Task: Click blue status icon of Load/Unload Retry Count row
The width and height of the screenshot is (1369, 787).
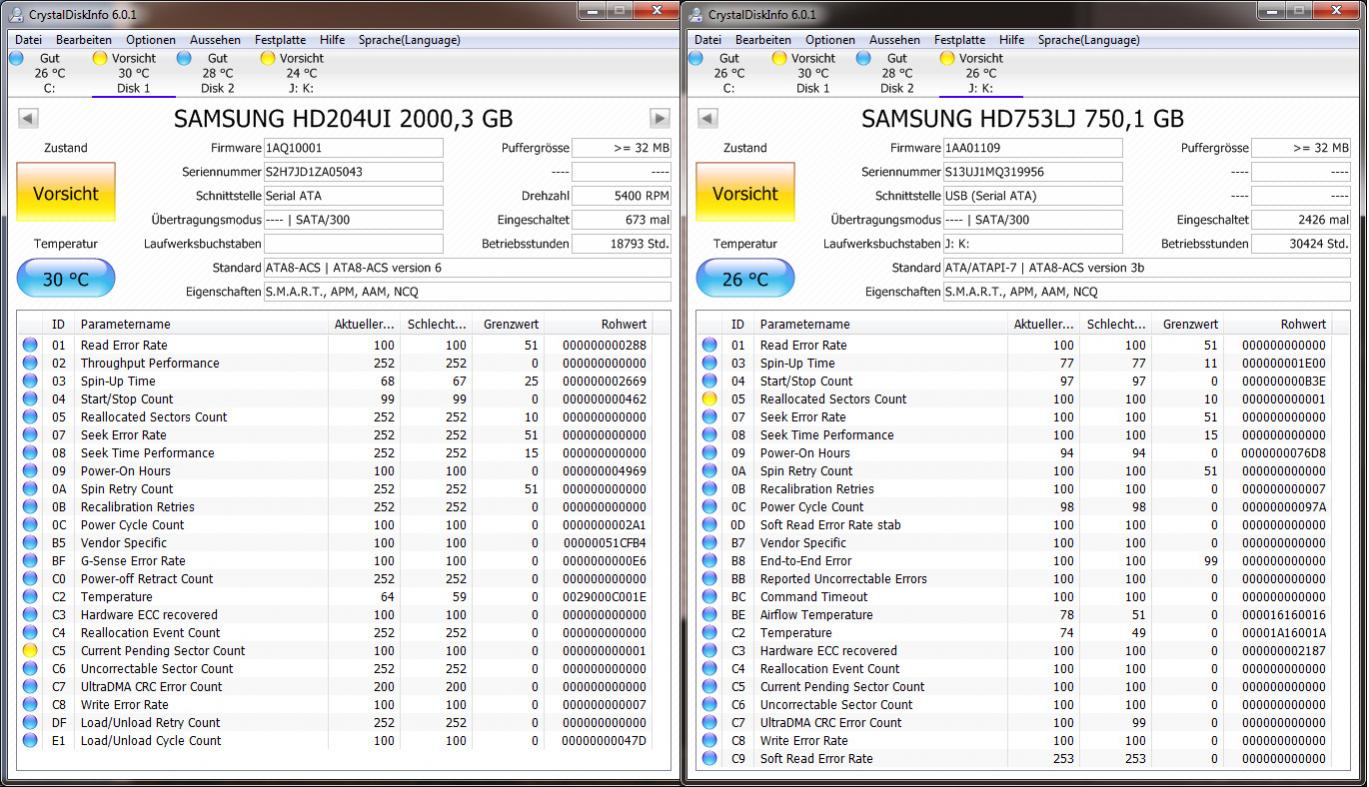Action: click(x=30, y=723)
